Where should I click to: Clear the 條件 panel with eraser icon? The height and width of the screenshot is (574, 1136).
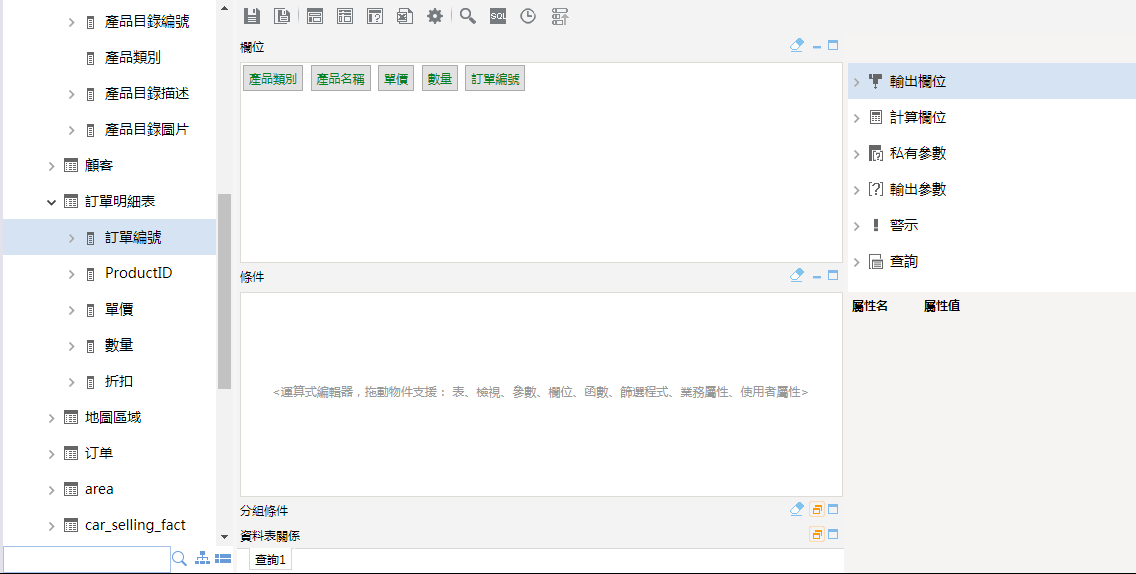797,275
